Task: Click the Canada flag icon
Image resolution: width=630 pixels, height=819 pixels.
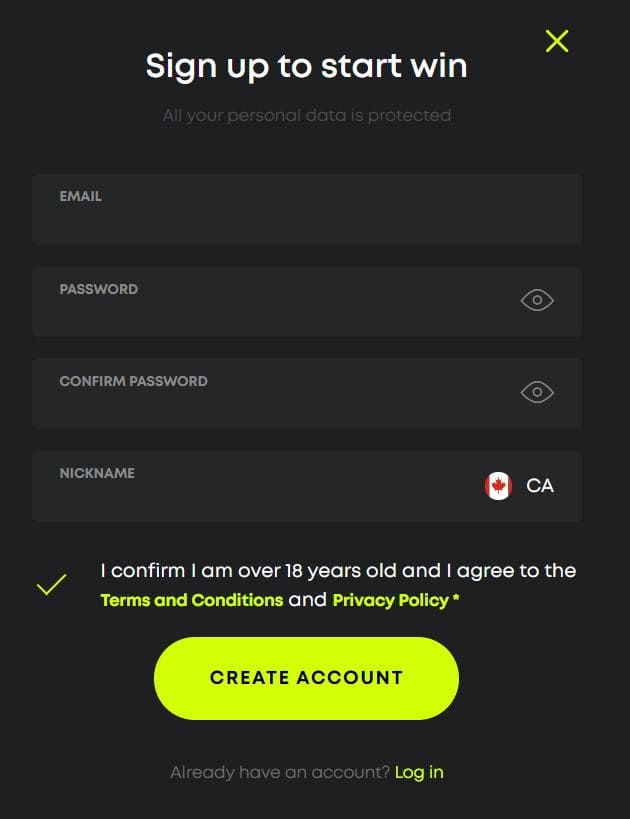Action: [x=498, y=486]
